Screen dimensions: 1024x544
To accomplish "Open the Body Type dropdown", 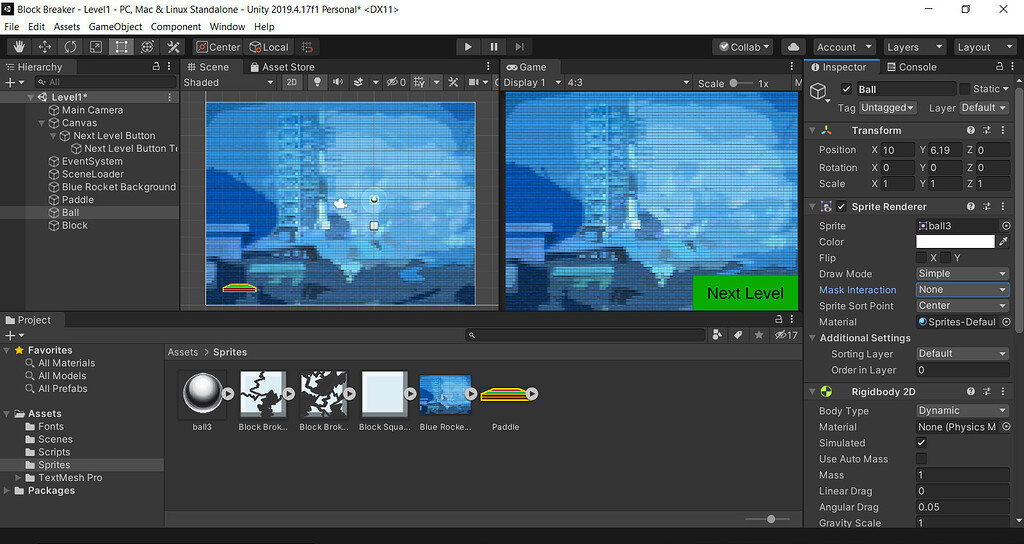I will coord(962,411).
